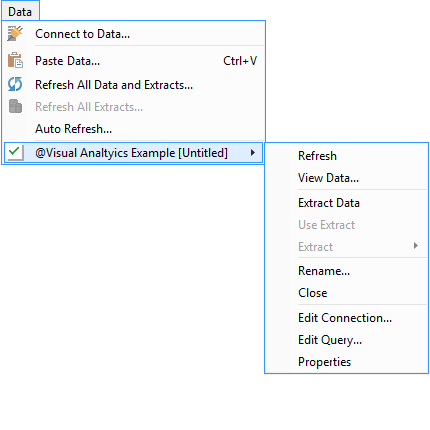Viewport: 430px width, 430px height.
Task: Click the Connect to Data plug icon
Action: pyautogui.click(x=15, y=34)
